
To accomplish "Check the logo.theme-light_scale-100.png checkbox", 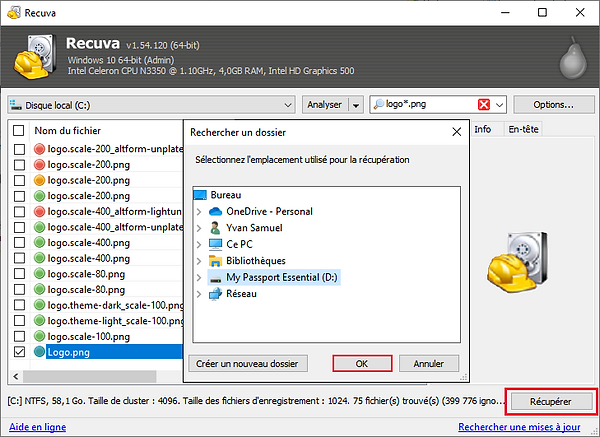I will coord(19,320).
